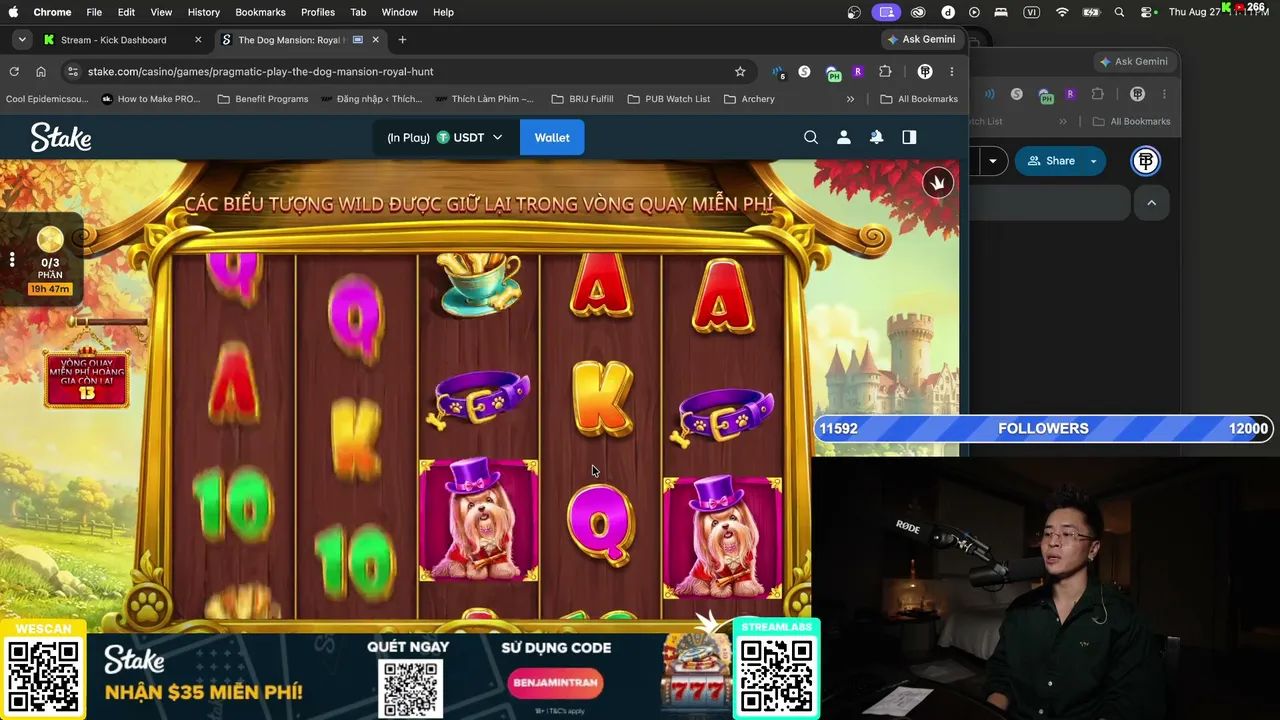Open site information icon in address bar
This screenshot has height=720, width=1280.
point(72,71)
